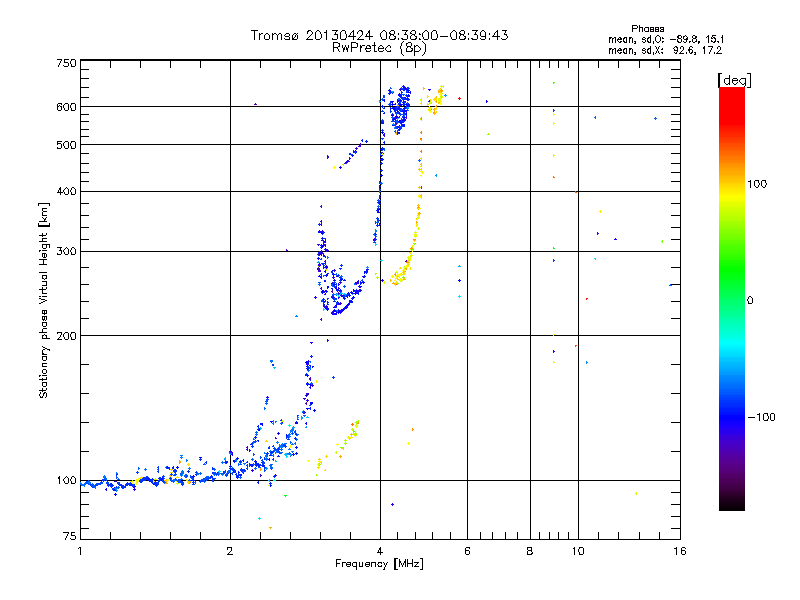Click the x-axis tick label '16'
The height and width of the screenshot is (600, 800).
(680, 551)
